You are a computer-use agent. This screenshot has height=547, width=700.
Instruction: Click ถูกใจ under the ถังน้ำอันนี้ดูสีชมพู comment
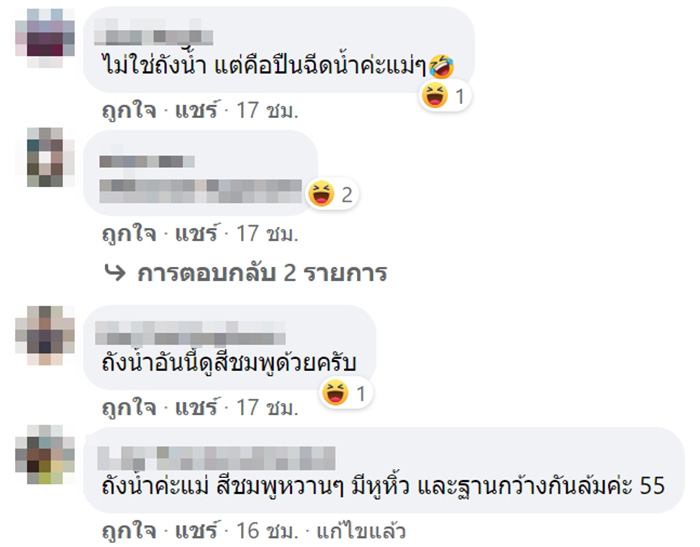pyautogui.click(x=129, y=407)
